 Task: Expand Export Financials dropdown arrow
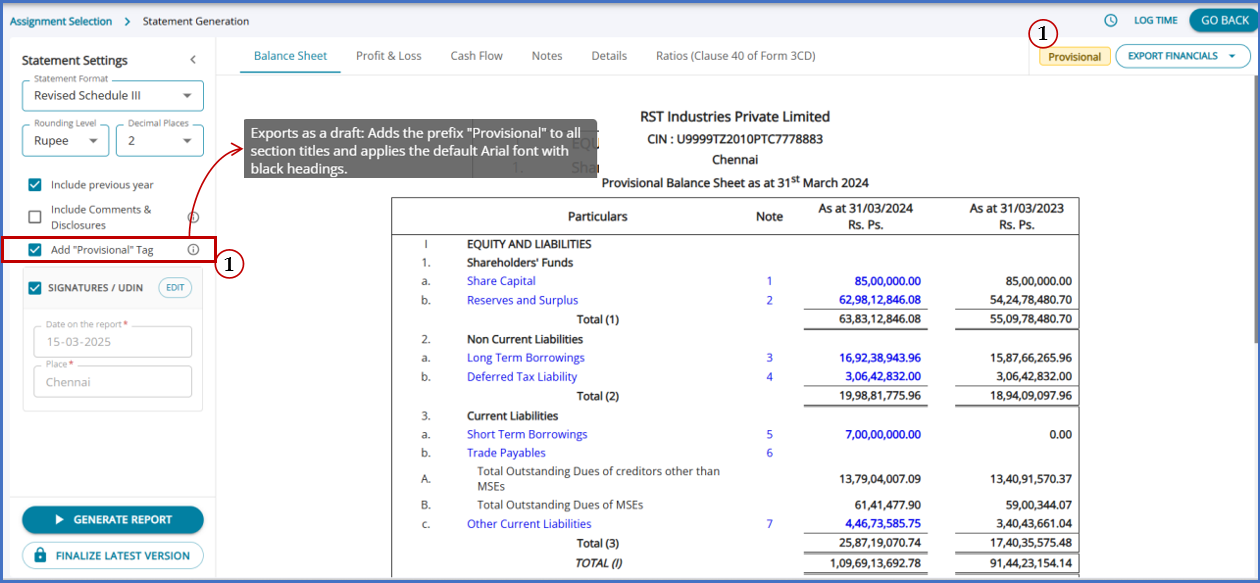1232,57
